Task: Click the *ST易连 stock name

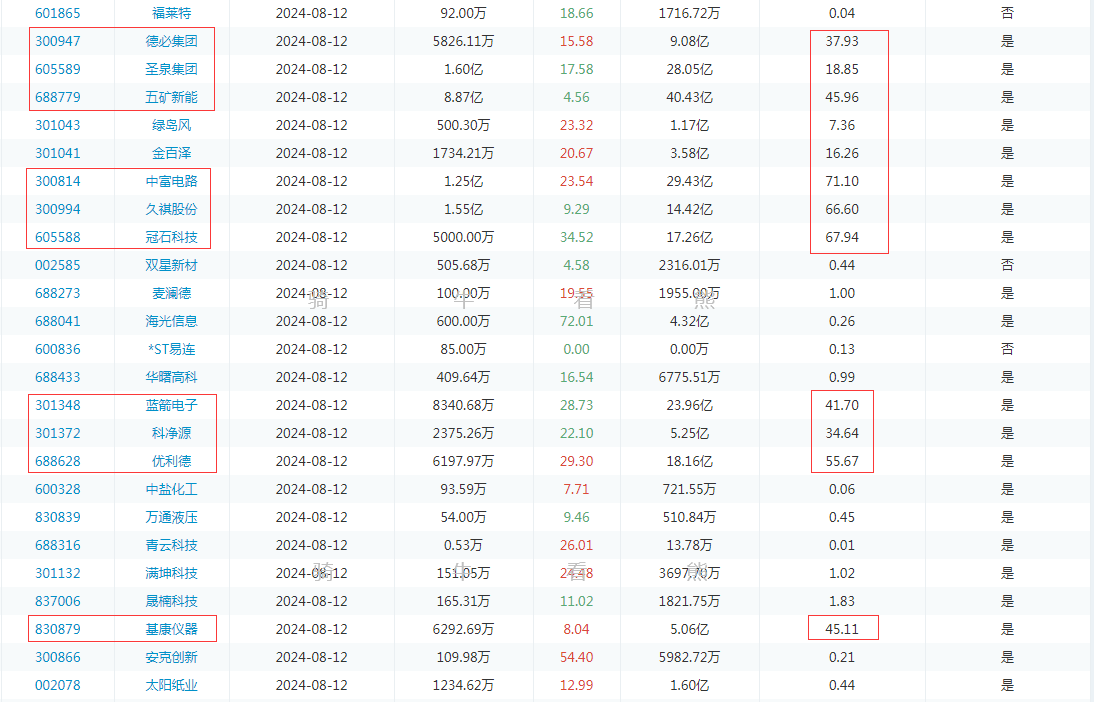Action: pyautogui.click(x=172, y=349)
